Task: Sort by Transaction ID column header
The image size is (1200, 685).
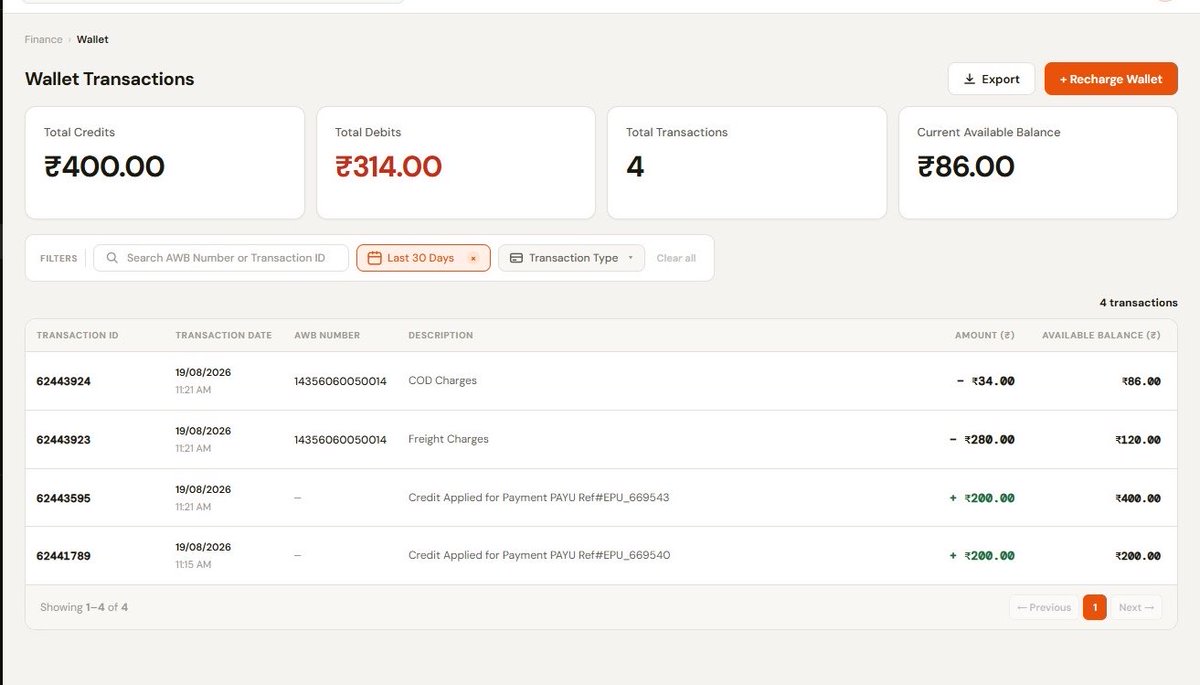Action: pyautogui.click(x=77, y=335)
